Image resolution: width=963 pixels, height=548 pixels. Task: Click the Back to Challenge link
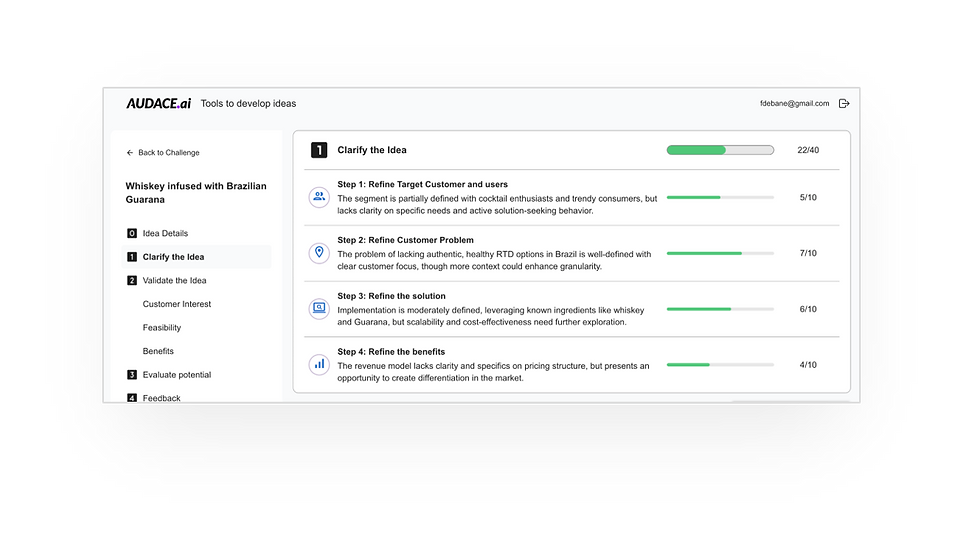point(168,152)
